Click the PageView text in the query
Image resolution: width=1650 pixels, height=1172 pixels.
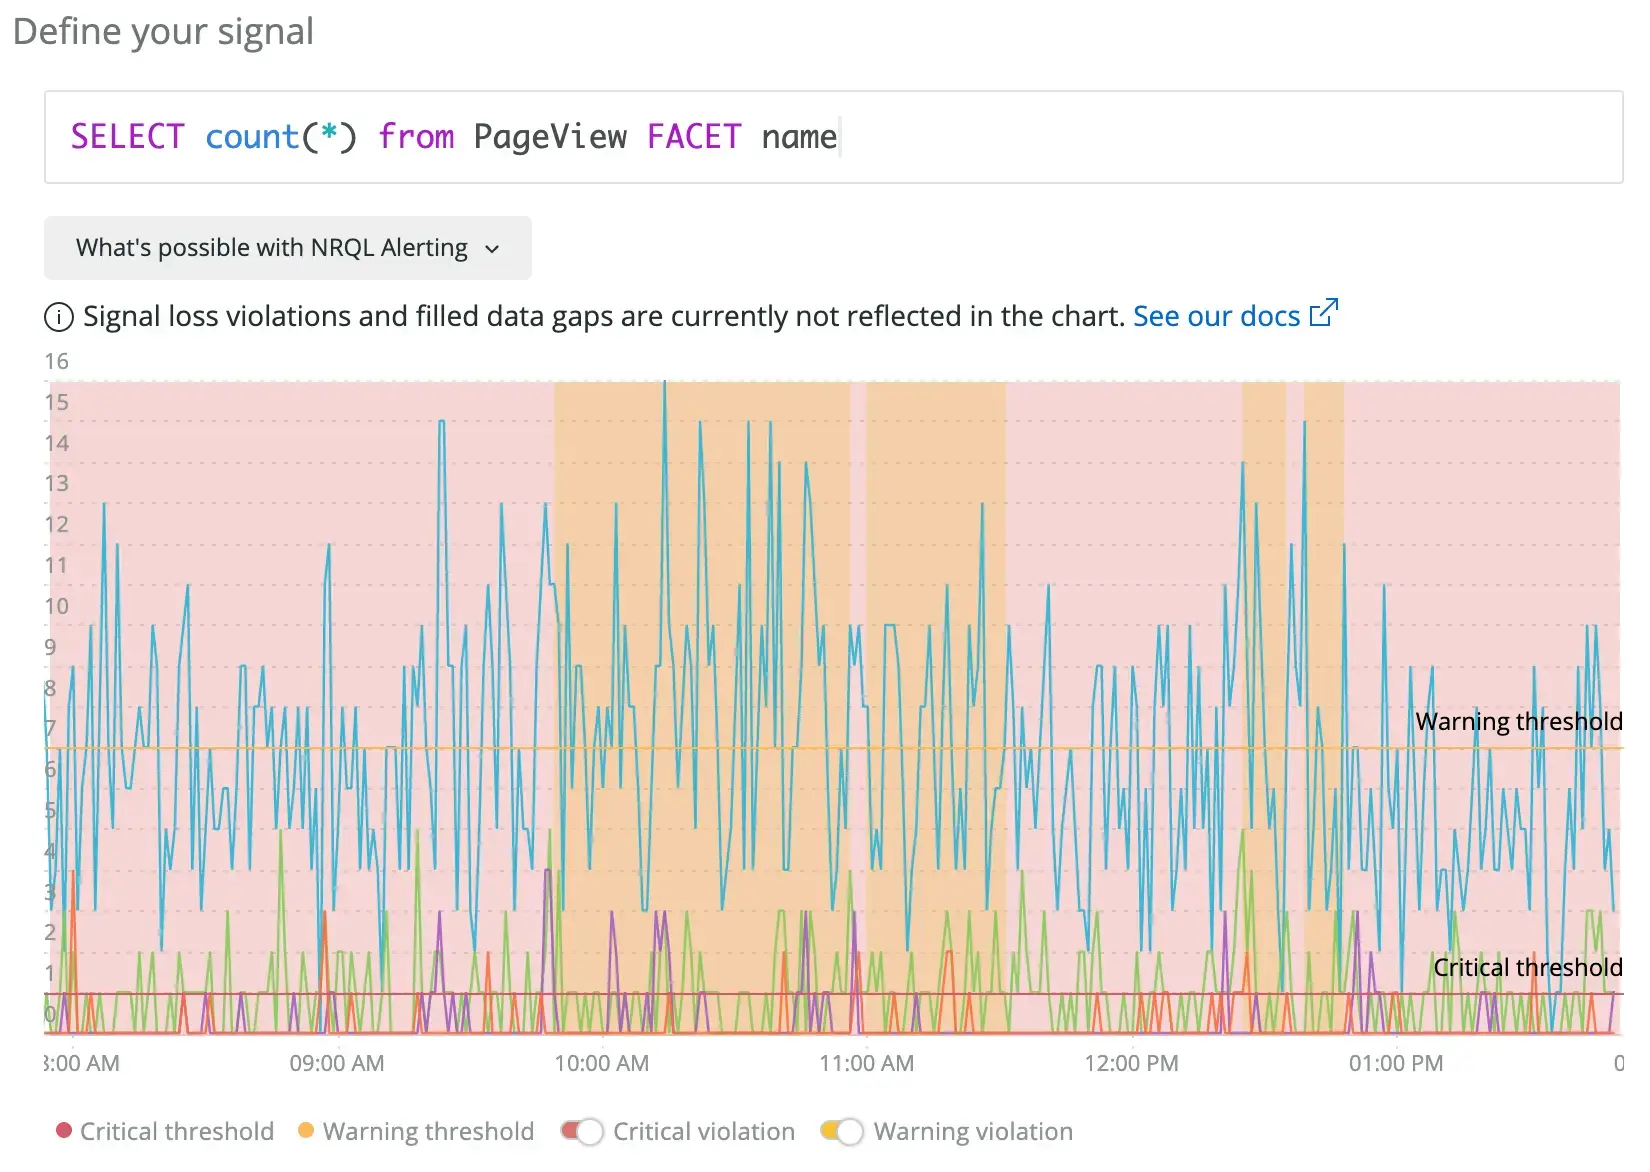pos(550,137)
